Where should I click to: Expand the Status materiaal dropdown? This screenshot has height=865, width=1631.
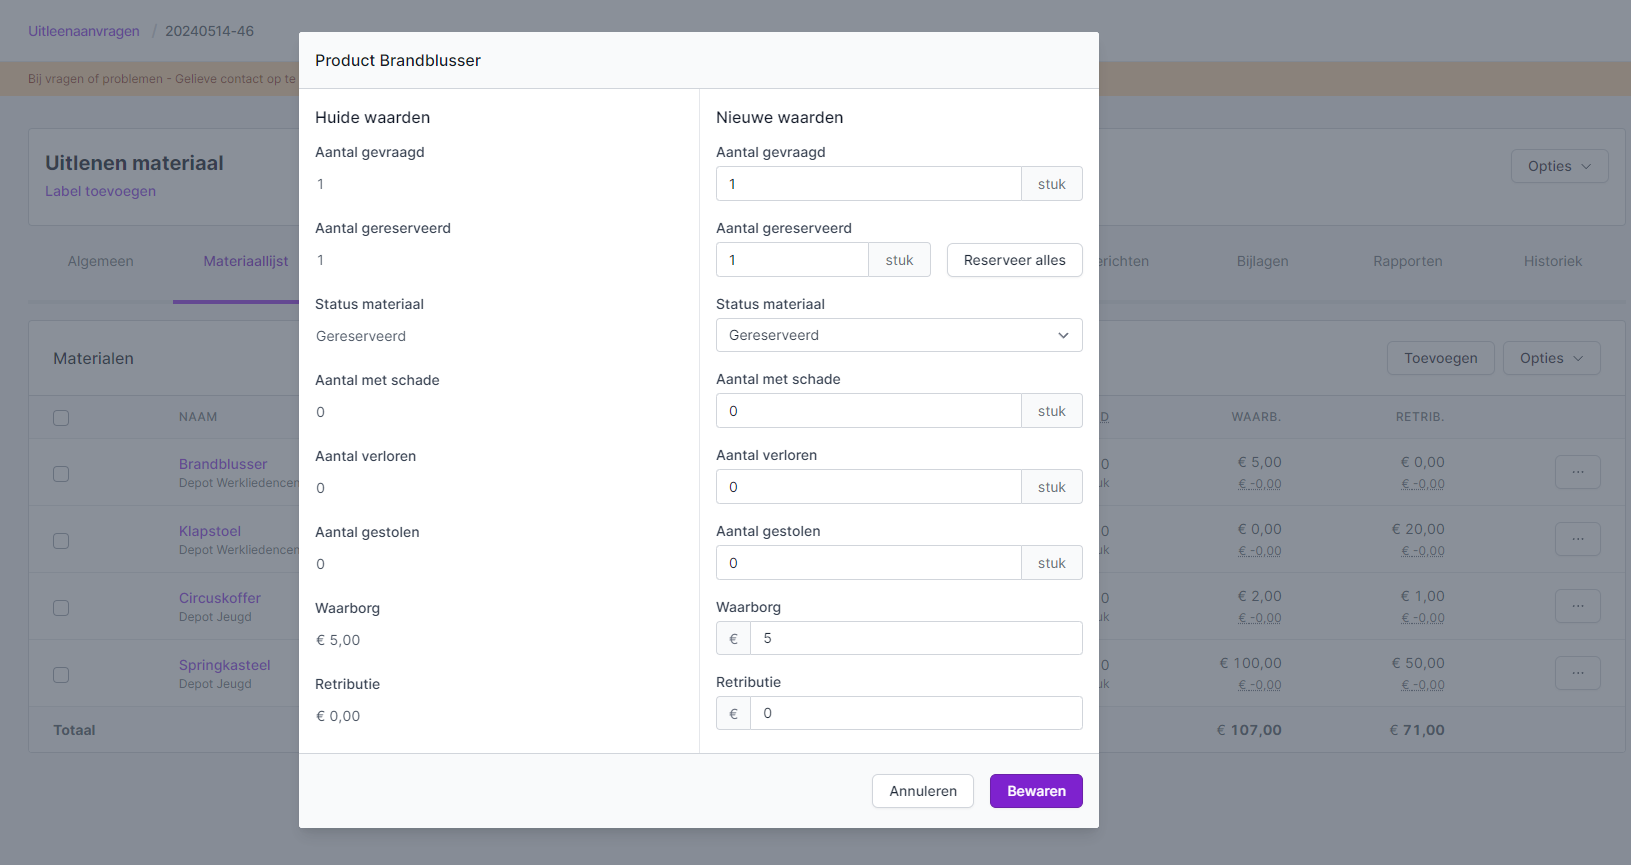click(898, 335)
